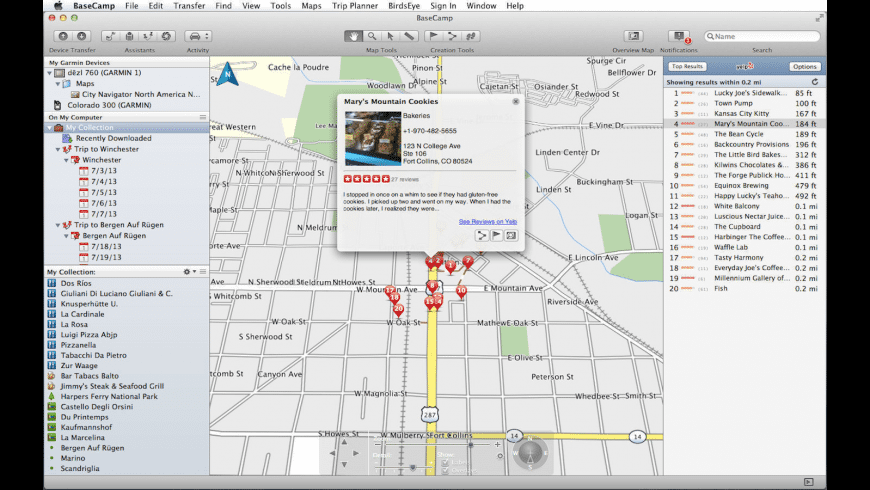Open the My Collection gear dropdown
The height and width of the screenshot is (490, 870).
188,272
